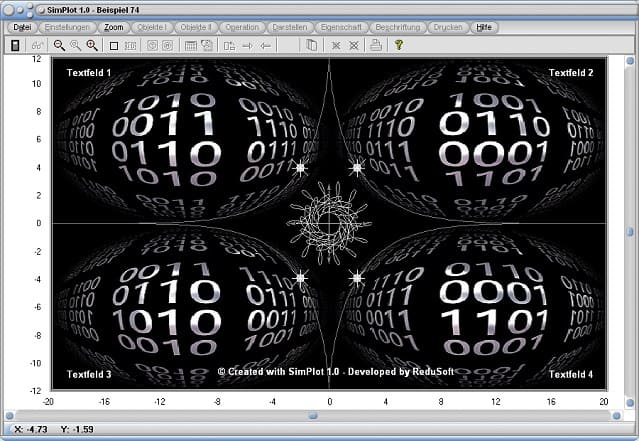Click the Textfeld 4 label
Viewport: 639px width, 441px height.
pos(571,374)
